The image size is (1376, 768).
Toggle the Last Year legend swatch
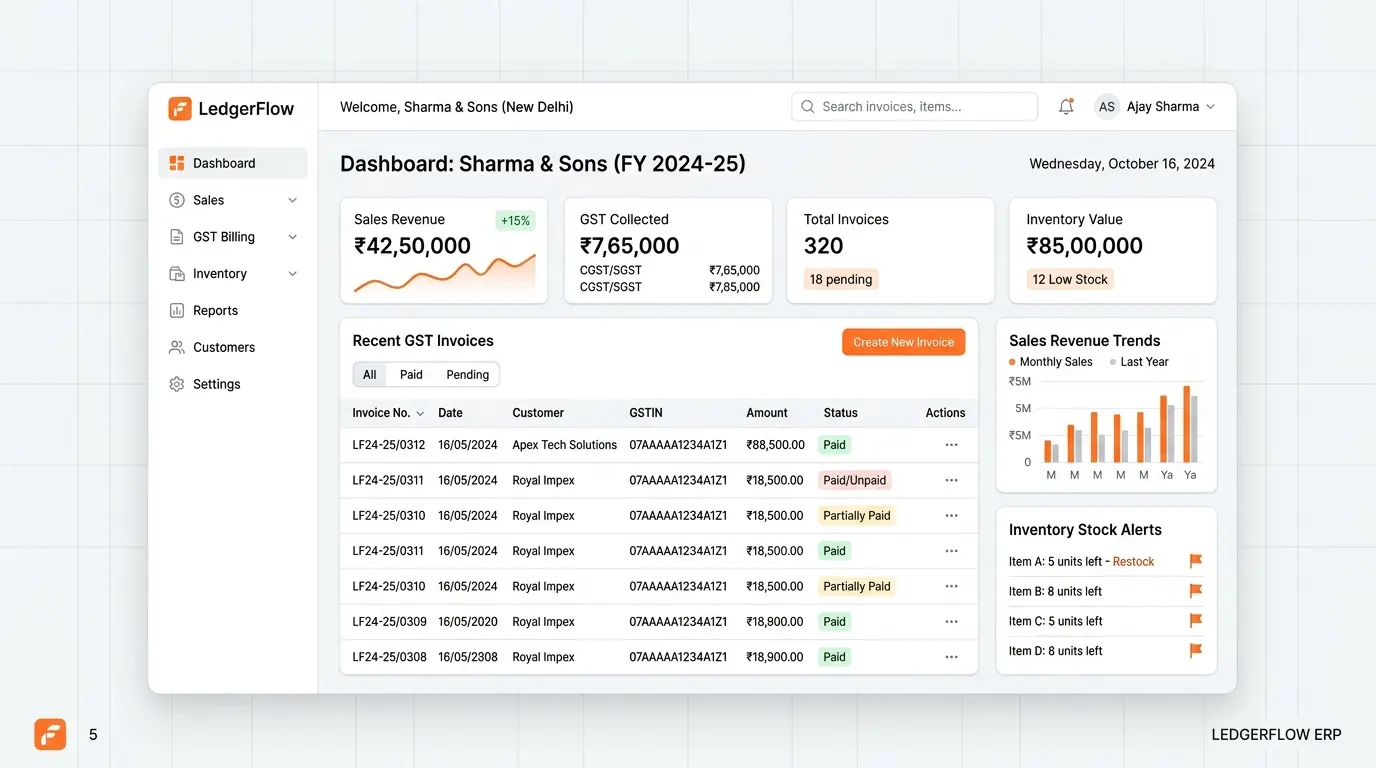coord(1113,362)
